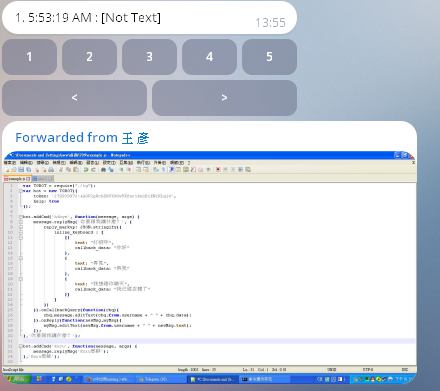The height and width of the screenshot is (391, 440).
Task: Click the save icon in Notepad++ toolbar
Action: coord(21,170)
